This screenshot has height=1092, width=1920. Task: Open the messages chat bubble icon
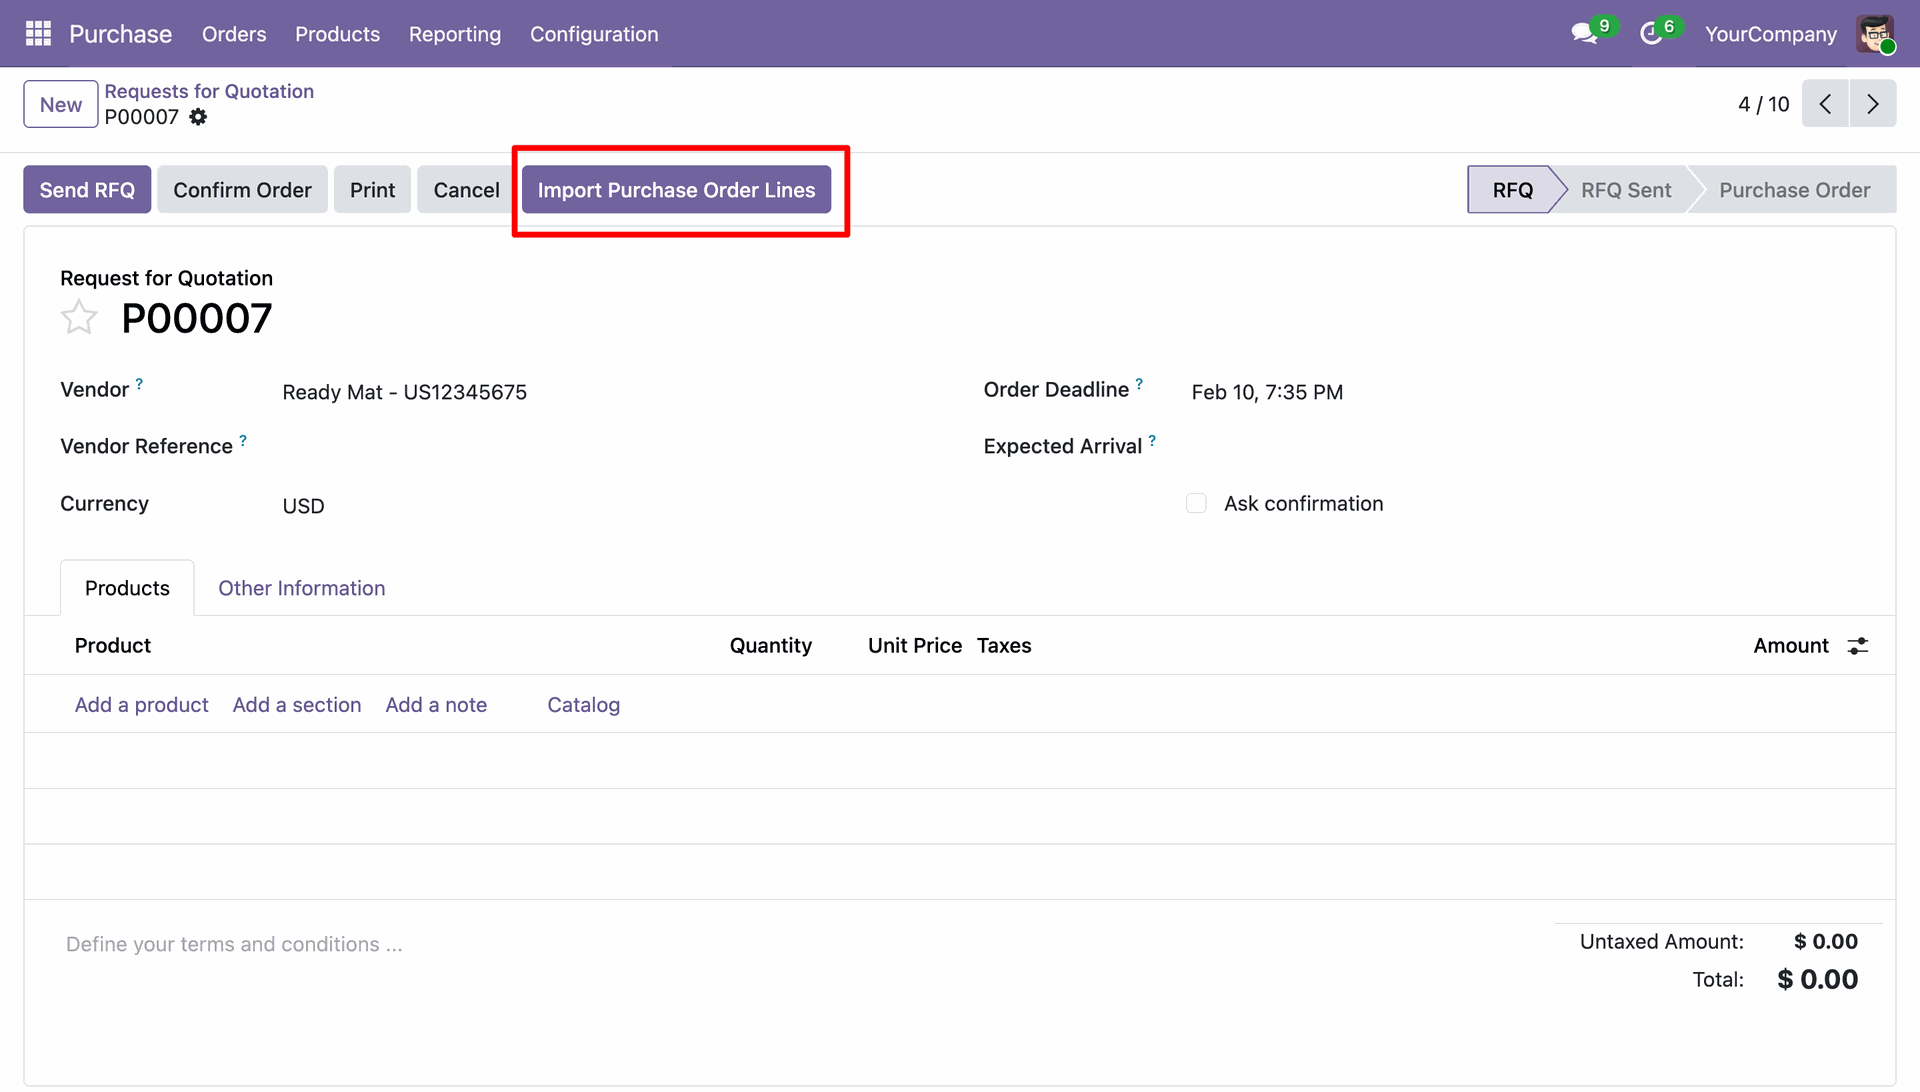tap(1583, 34)
